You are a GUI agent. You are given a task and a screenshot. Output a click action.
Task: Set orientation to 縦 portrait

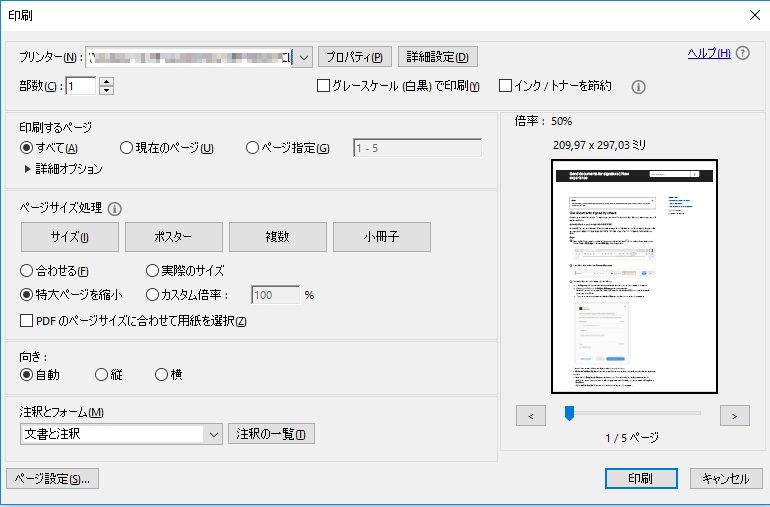(x=101, y=375)
